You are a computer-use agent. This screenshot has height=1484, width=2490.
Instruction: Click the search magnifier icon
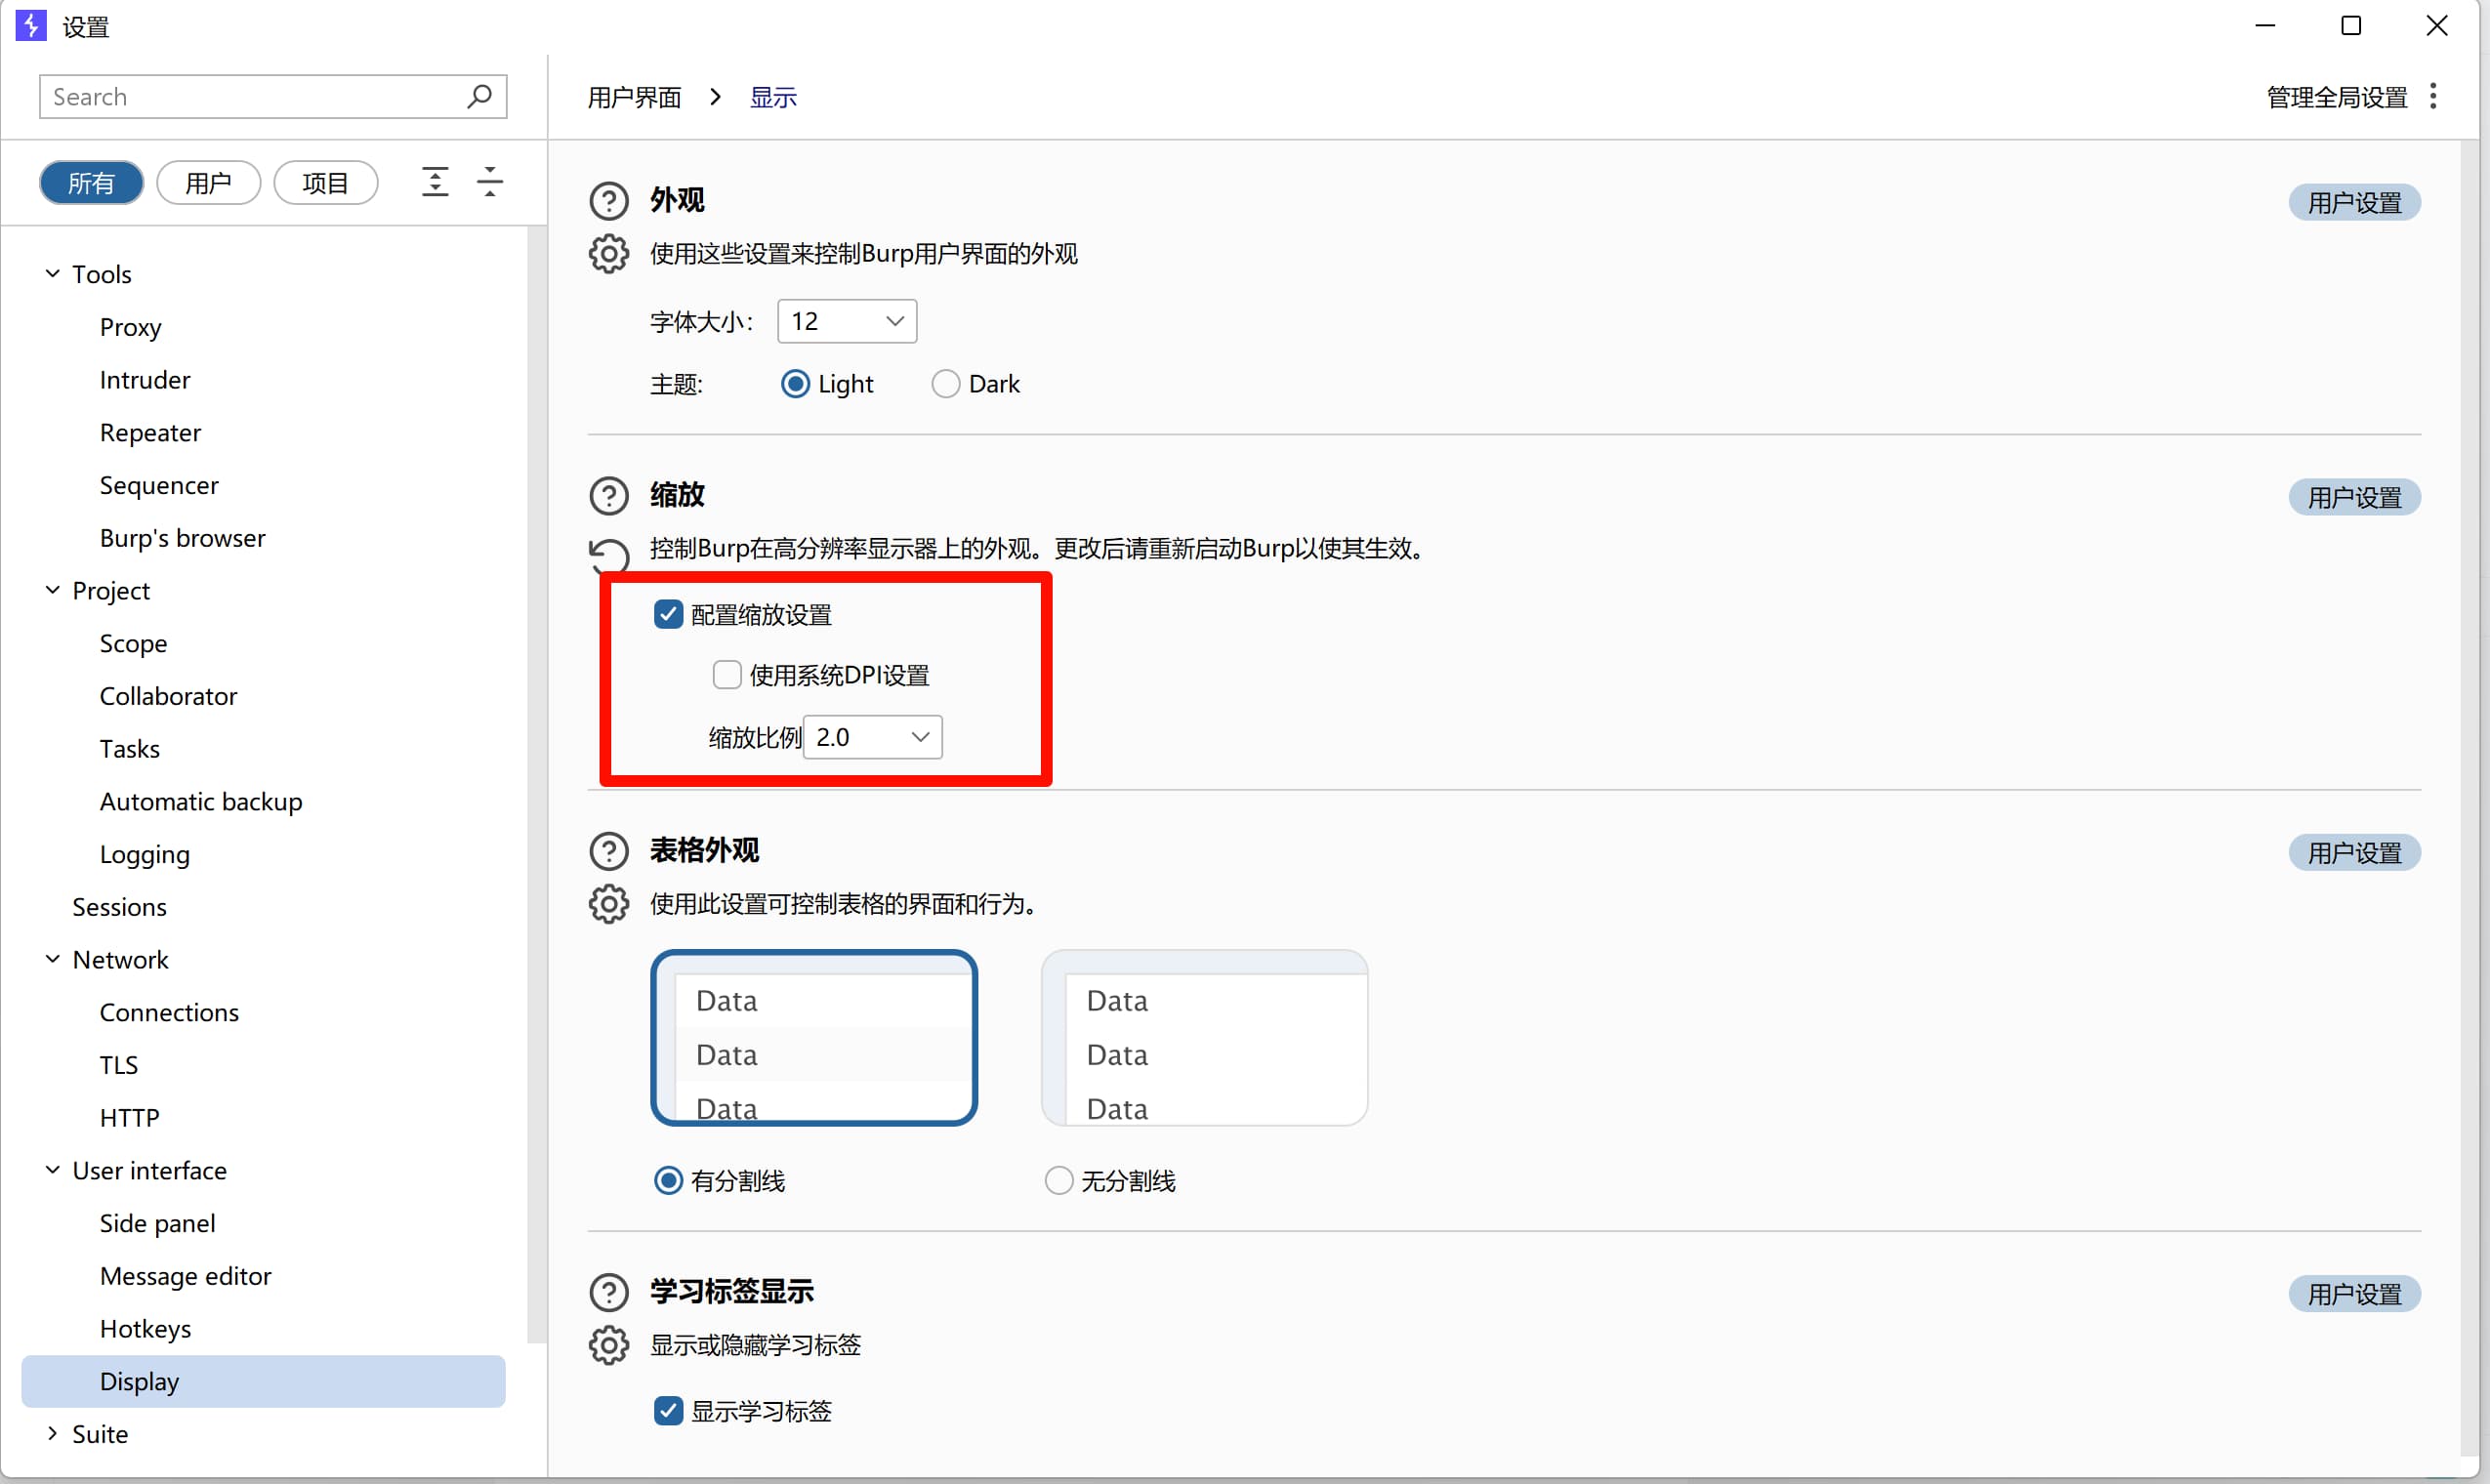479,97
